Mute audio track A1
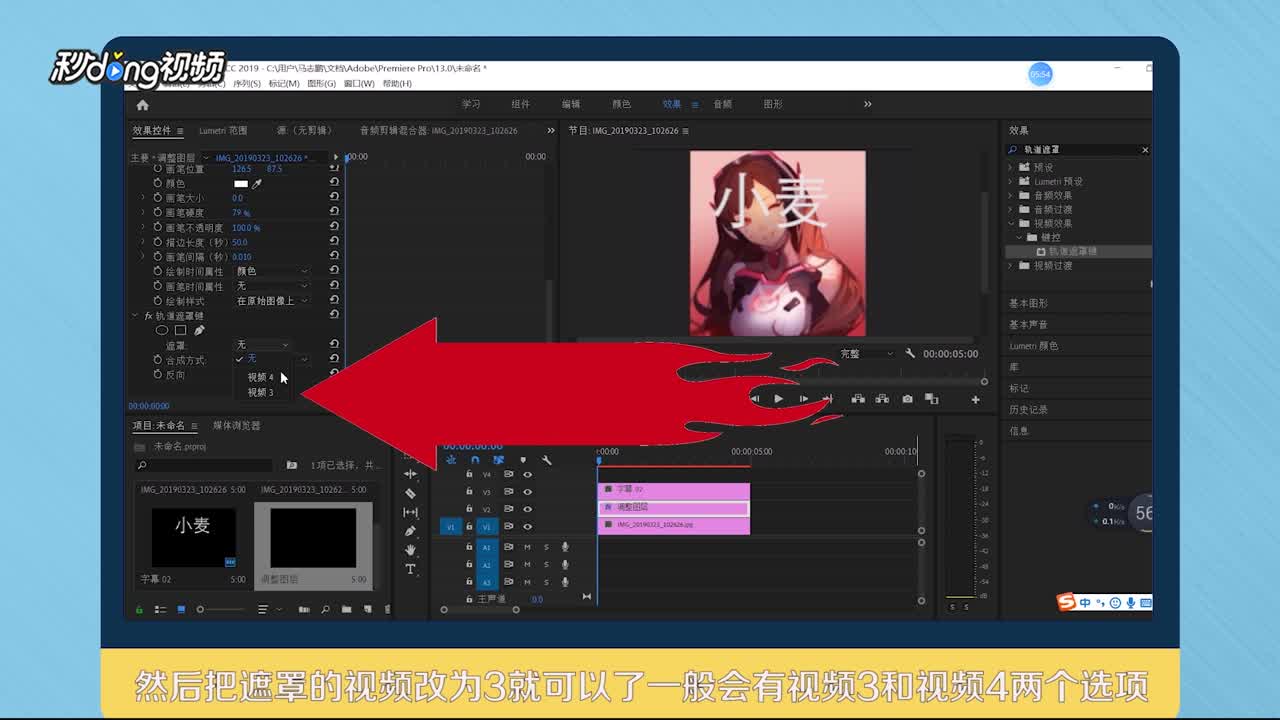 coord(527,547)
